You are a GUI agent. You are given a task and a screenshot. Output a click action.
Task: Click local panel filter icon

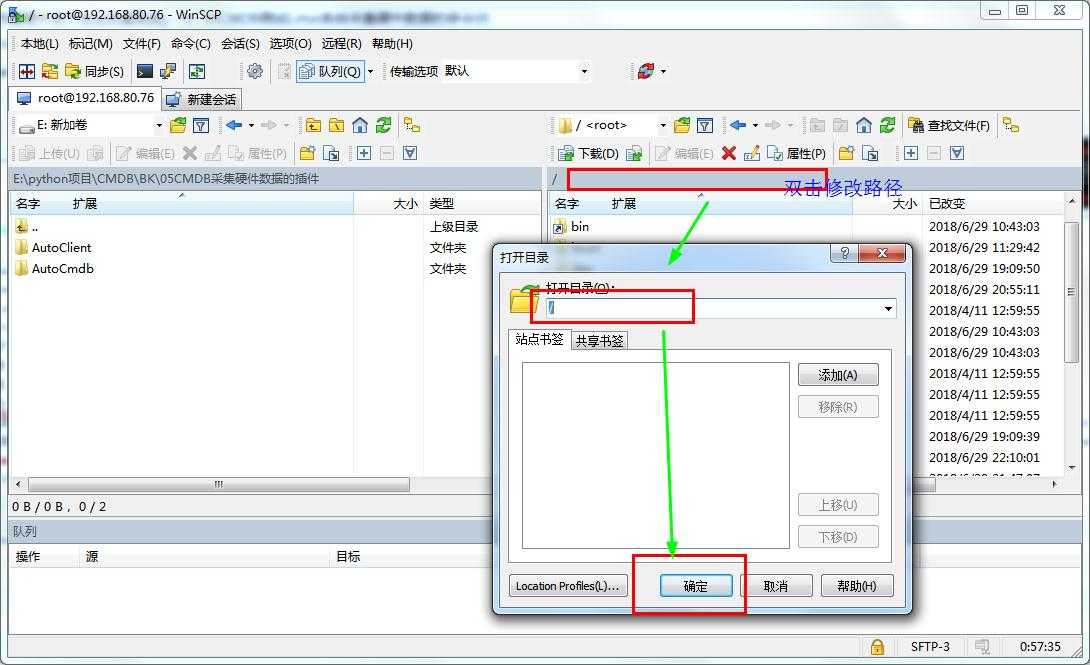pyautogui.click(x=201, y=125)
